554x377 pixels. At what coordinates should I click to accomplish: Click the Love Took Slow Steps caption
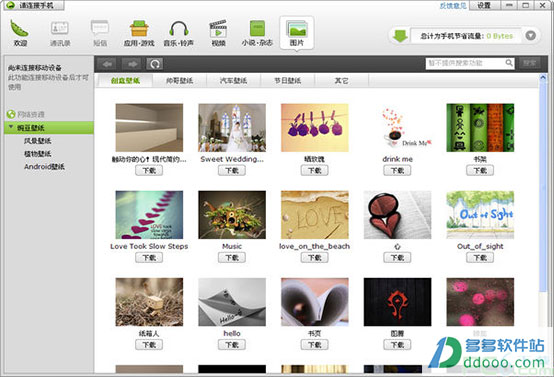point(149,246)
